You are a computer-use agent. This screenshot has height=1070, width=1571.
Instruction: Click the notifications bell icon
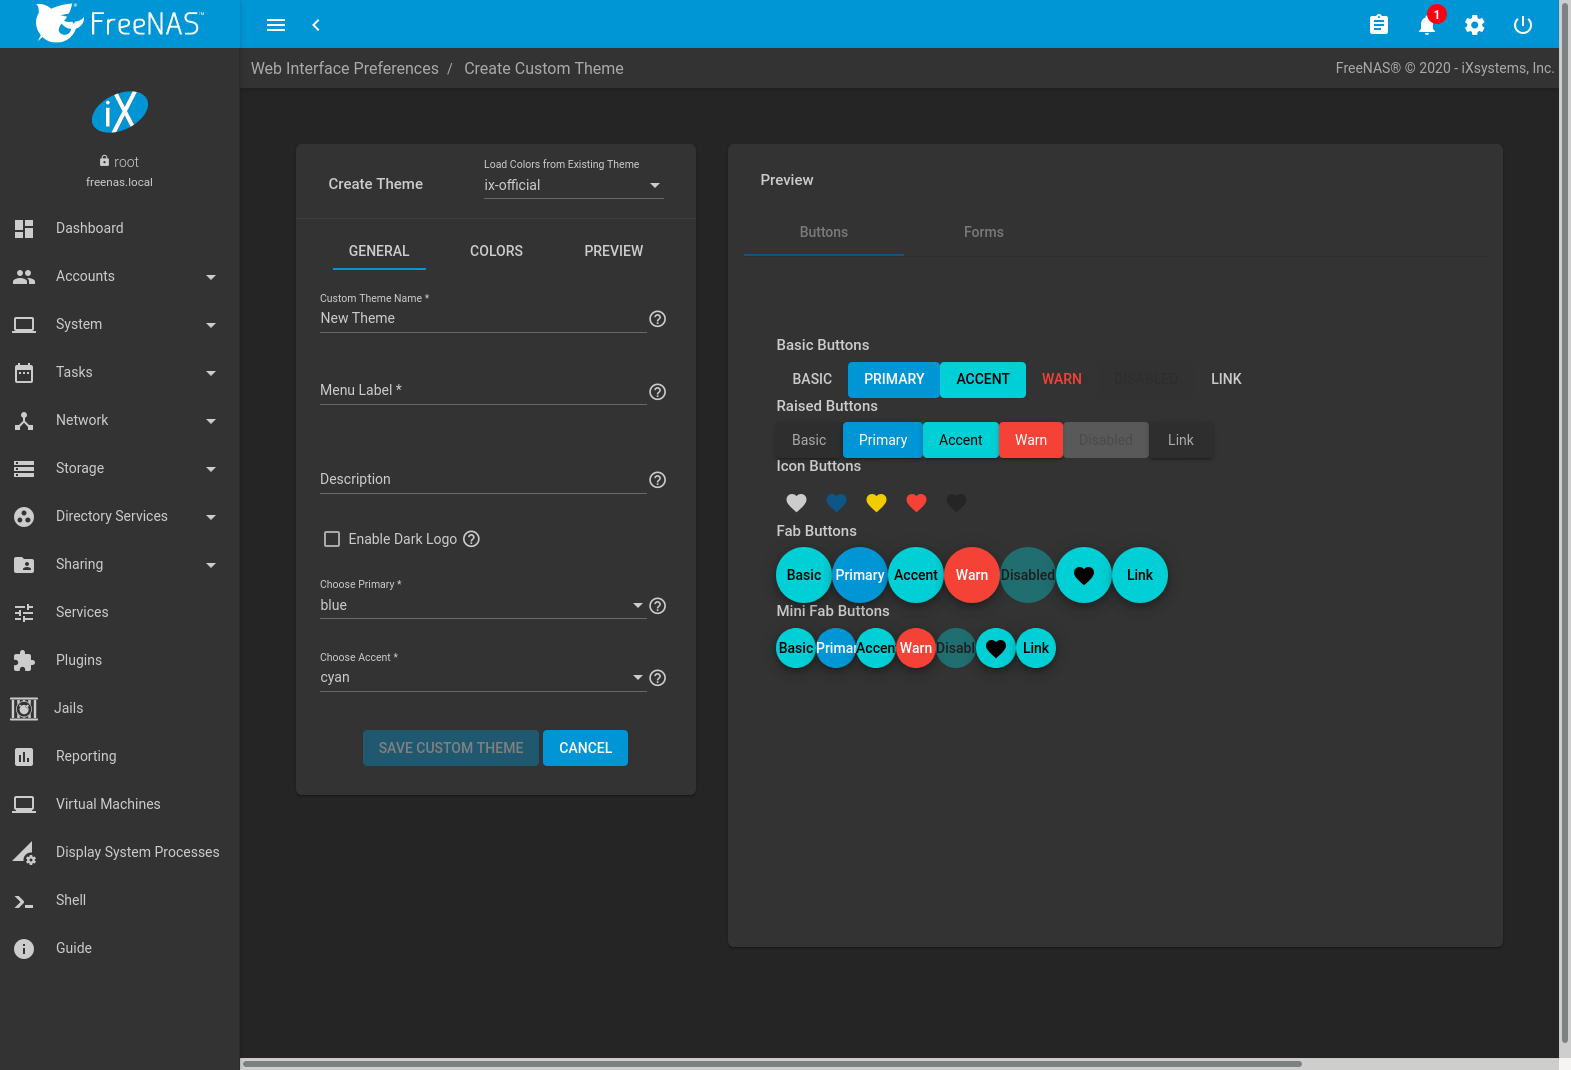(x=1427, y=25)
